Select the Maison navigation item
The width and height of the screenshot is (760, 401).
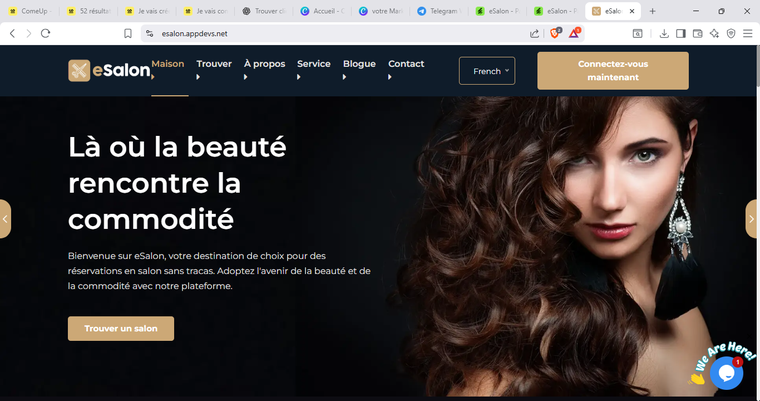[168, 64]
